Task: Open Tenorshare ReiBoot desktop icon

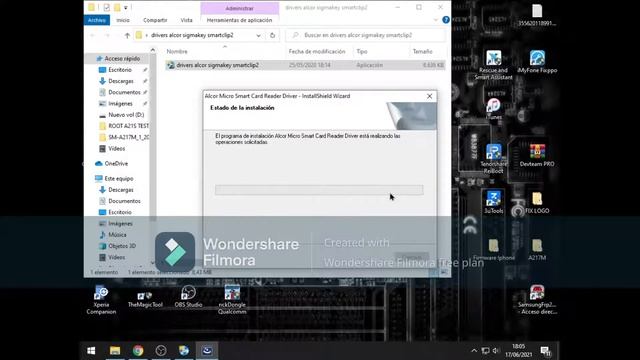Action: pos(493,159)
